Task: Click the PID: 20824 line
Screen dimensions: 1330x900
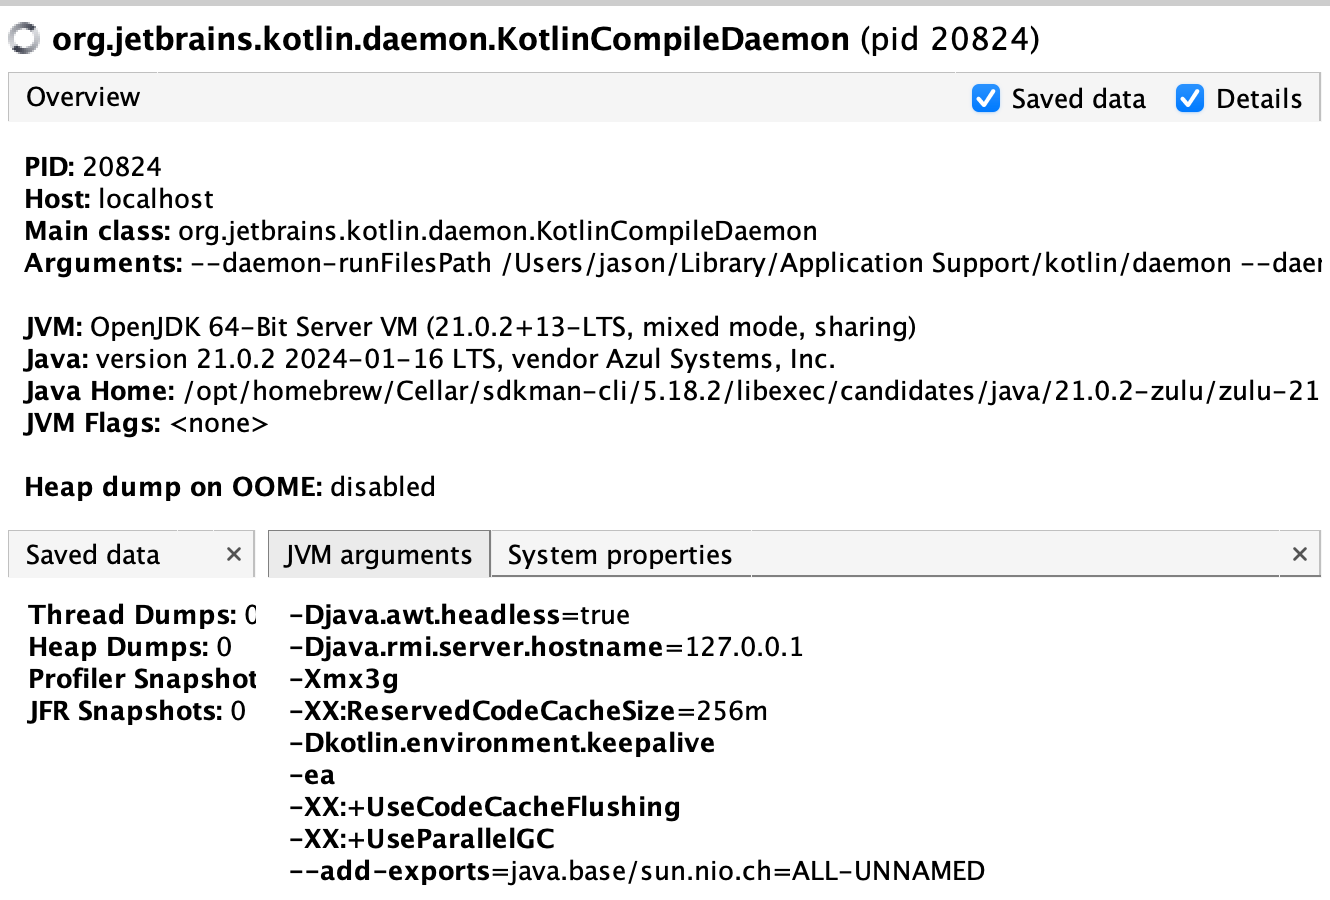Action: (93, 167)
